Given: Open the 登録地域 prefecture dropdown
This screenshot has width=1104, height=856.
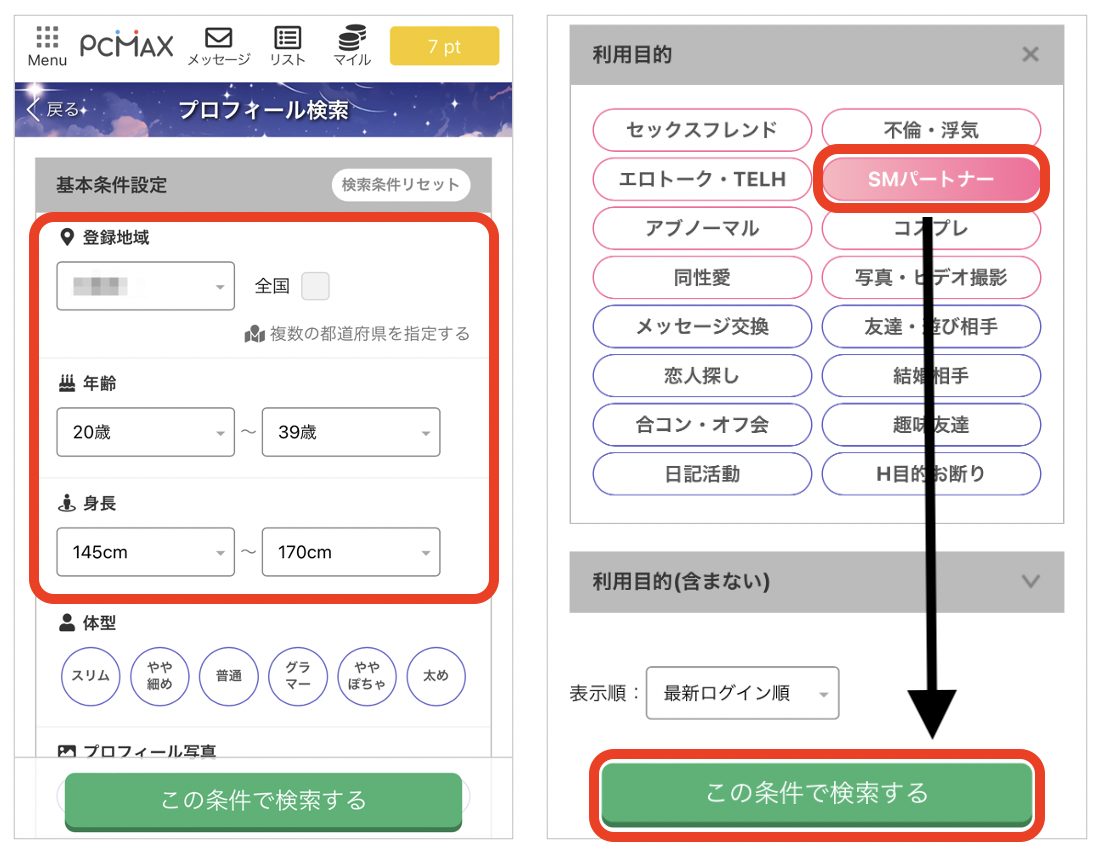Looking at the screenshot, I should 145,287.
